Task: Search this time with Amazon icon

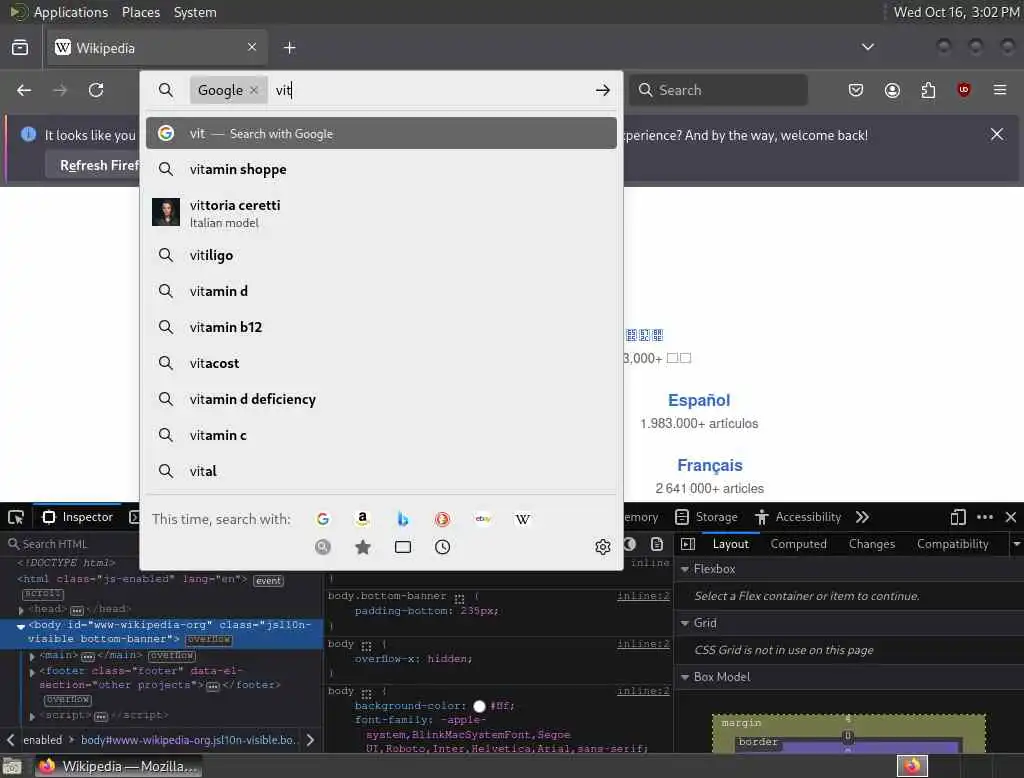Action: (x=362, y=519)
